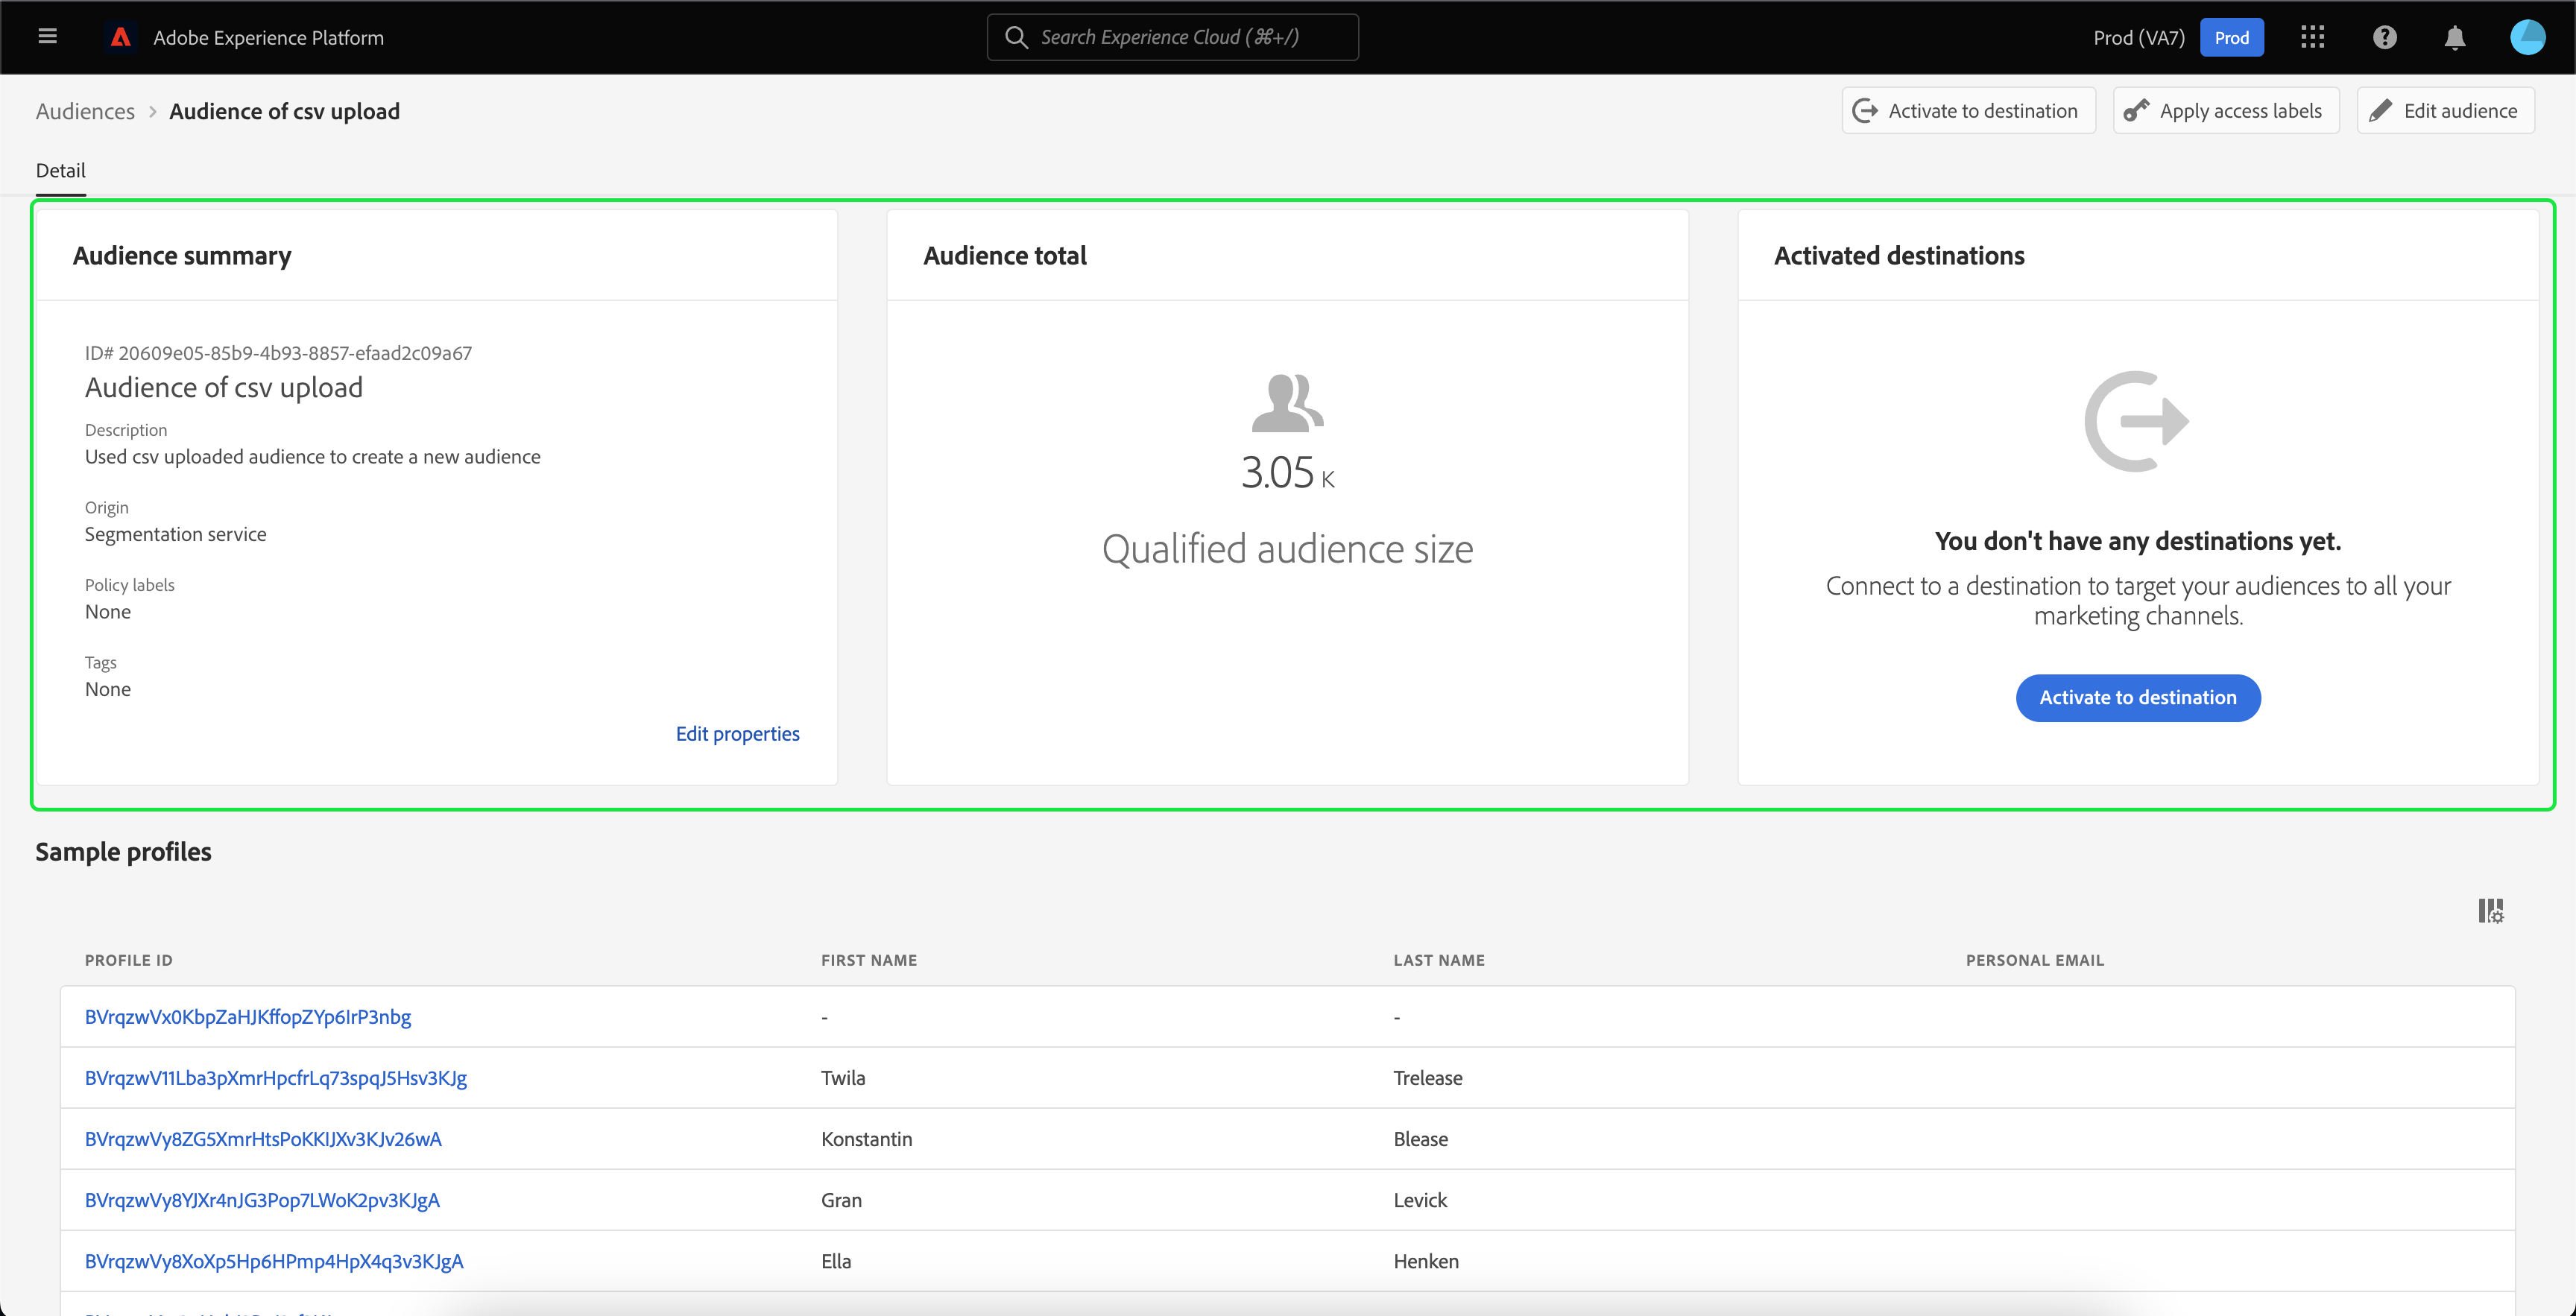Select the Detail tab

click(60, 170)
